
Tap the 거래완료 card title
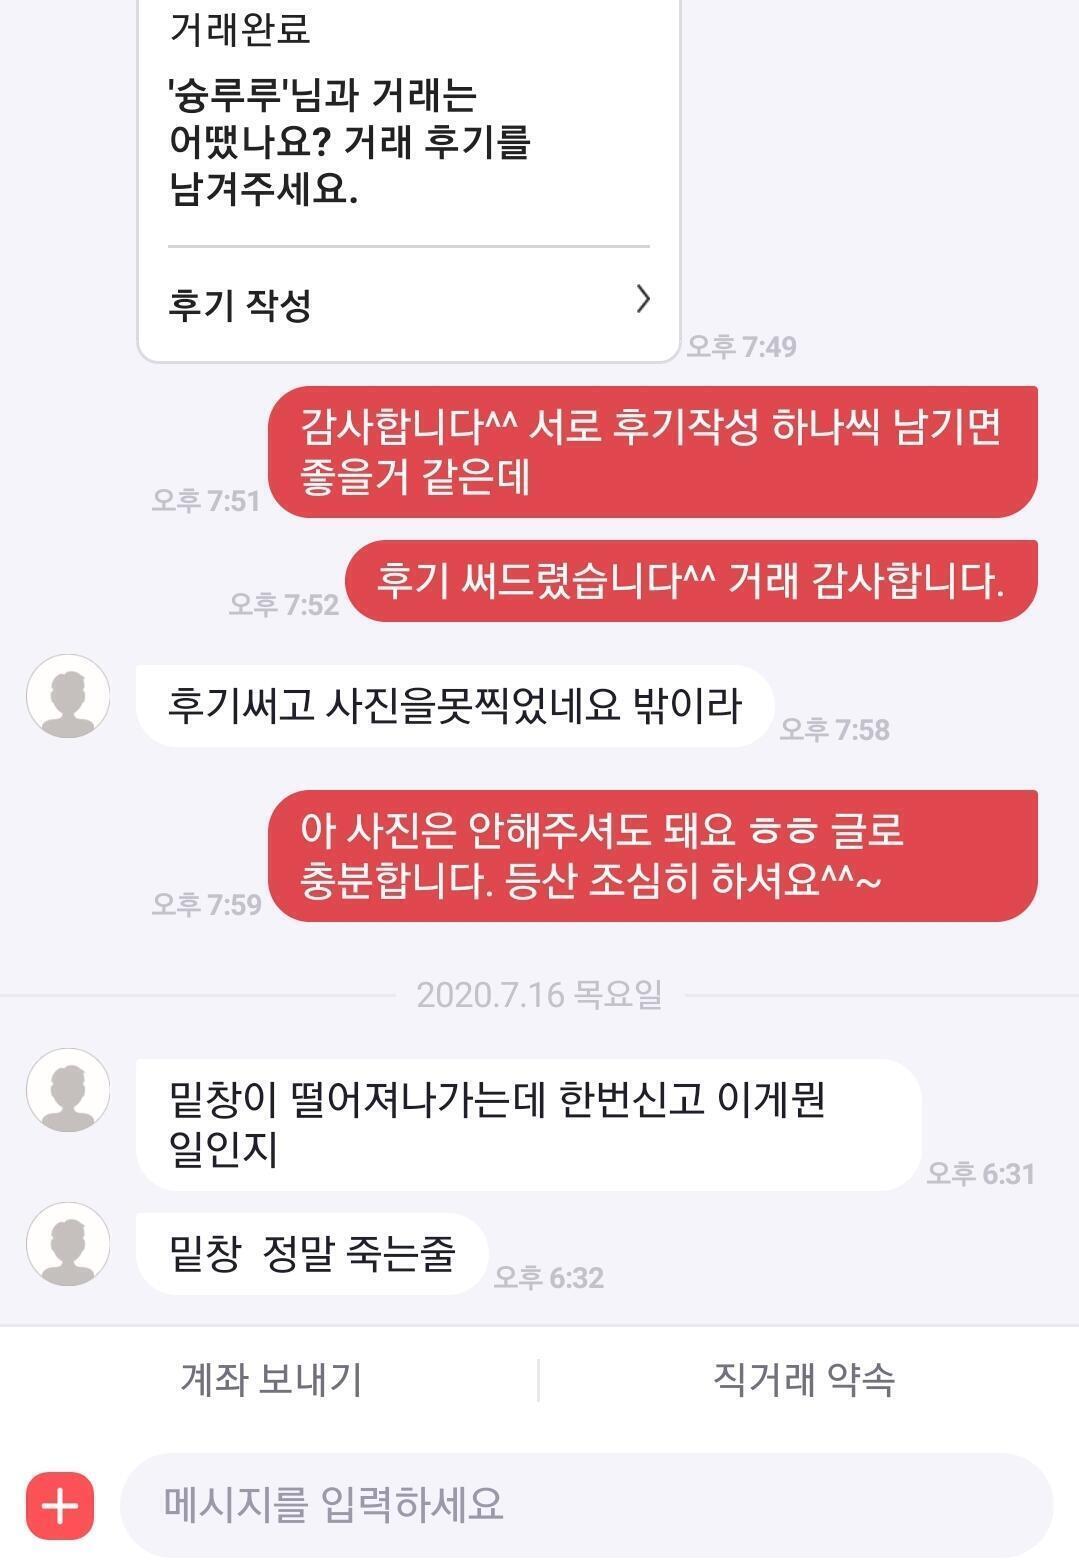[x=240, y=29]
